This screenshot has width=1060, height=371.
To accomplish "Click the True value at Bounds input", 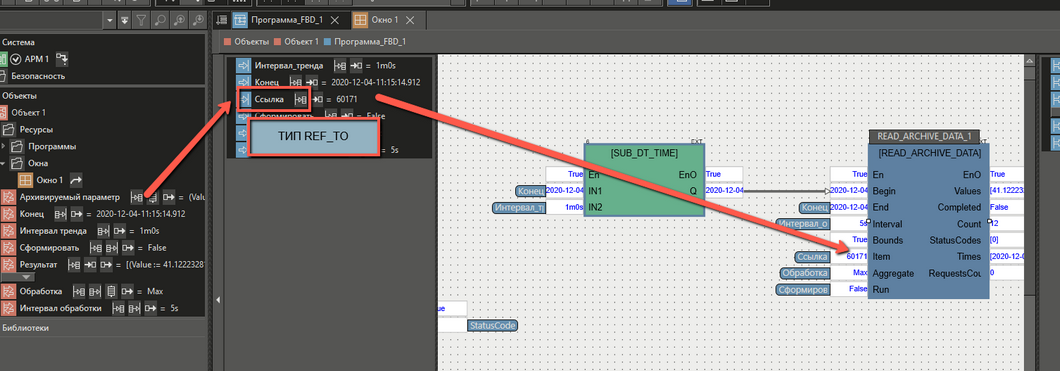I will point(860,240).
